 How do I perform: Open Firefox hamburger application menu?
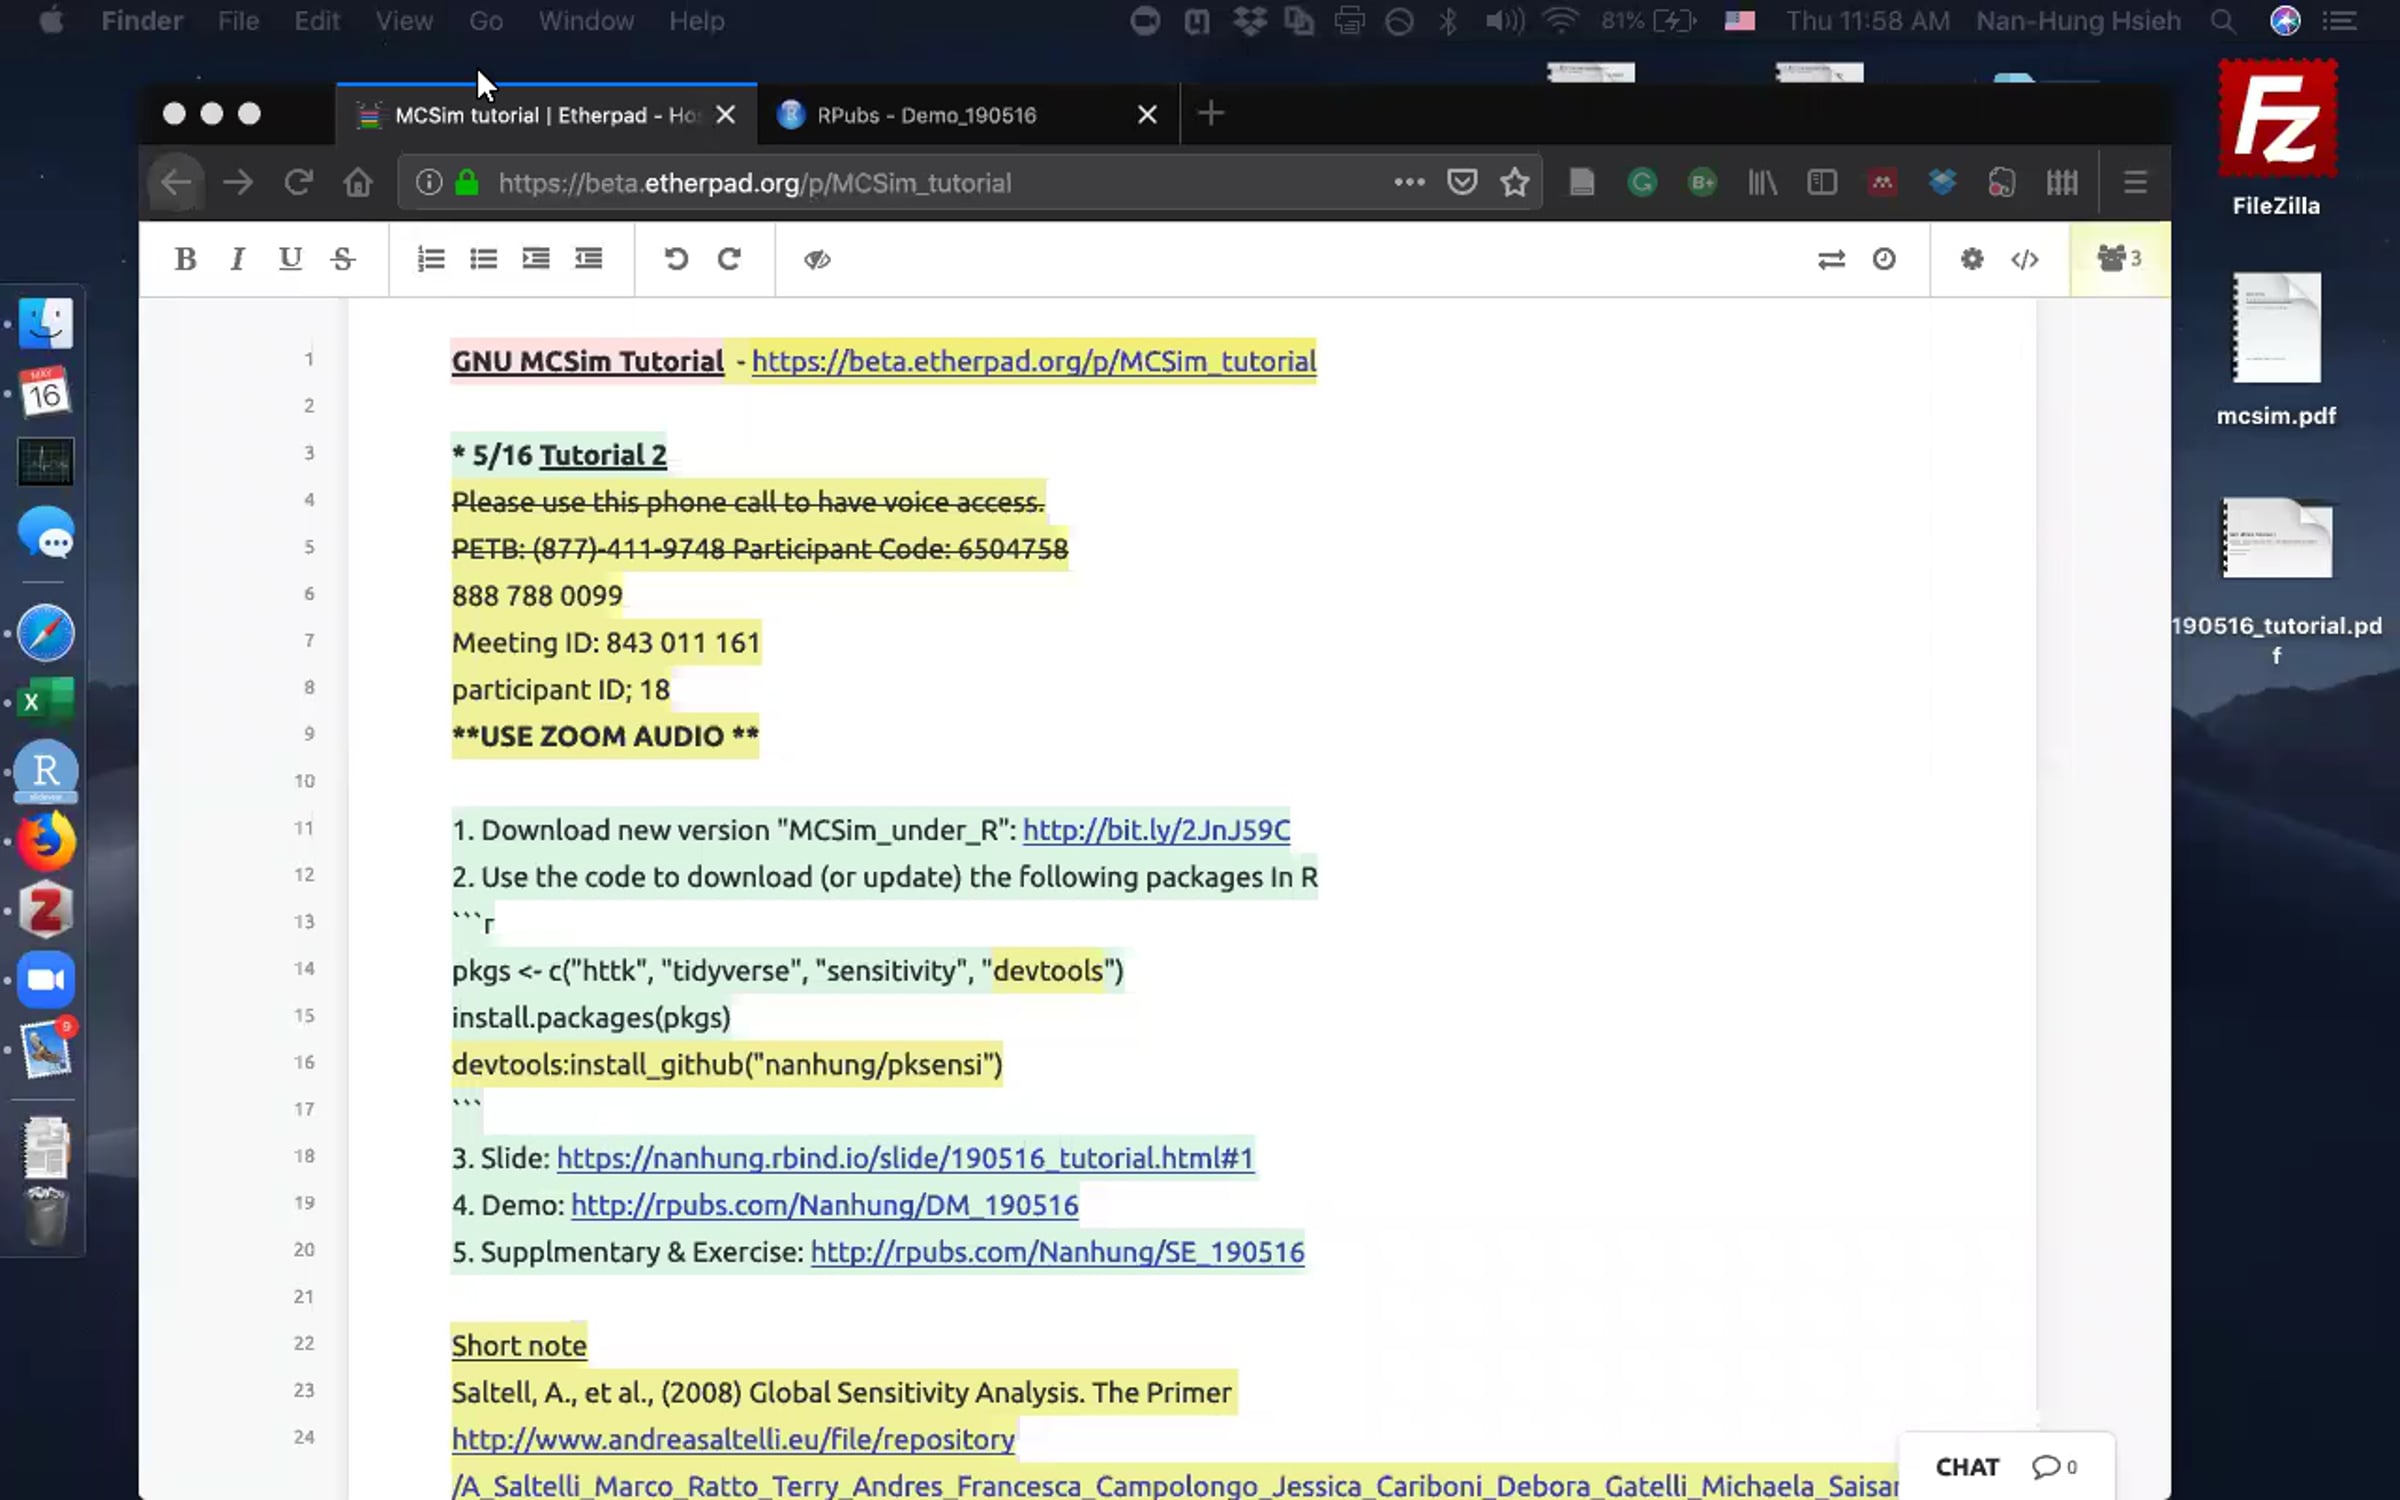[x=2135, y=182]
